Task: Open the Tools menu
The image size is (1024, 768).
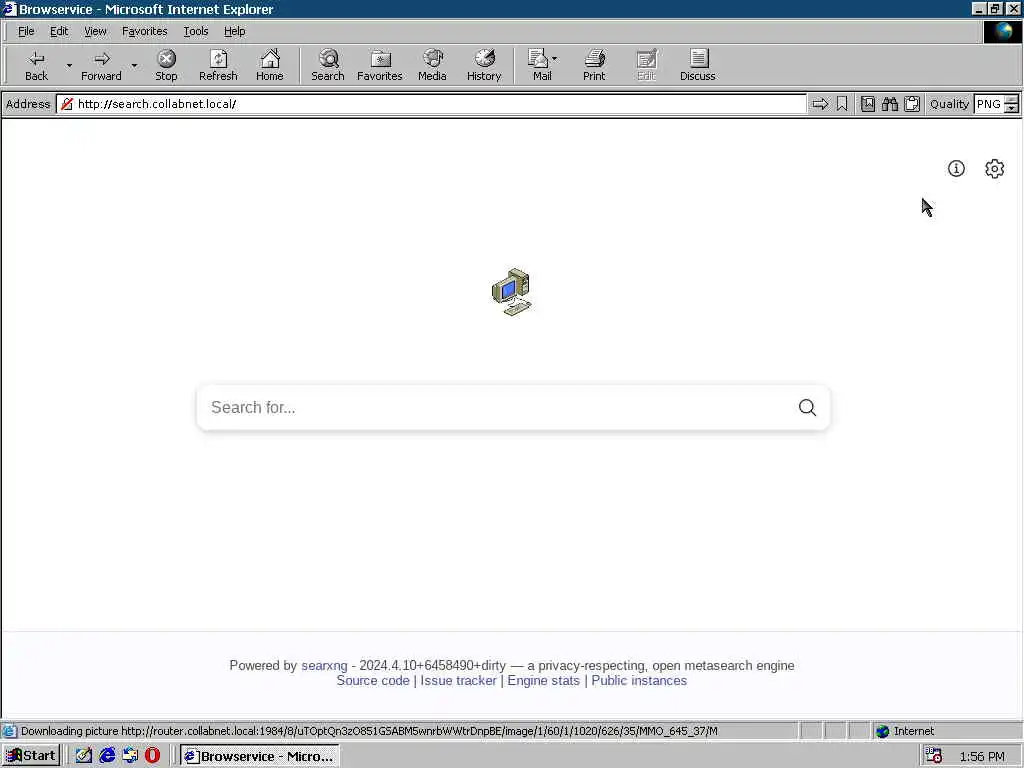Action: [196, 31]
